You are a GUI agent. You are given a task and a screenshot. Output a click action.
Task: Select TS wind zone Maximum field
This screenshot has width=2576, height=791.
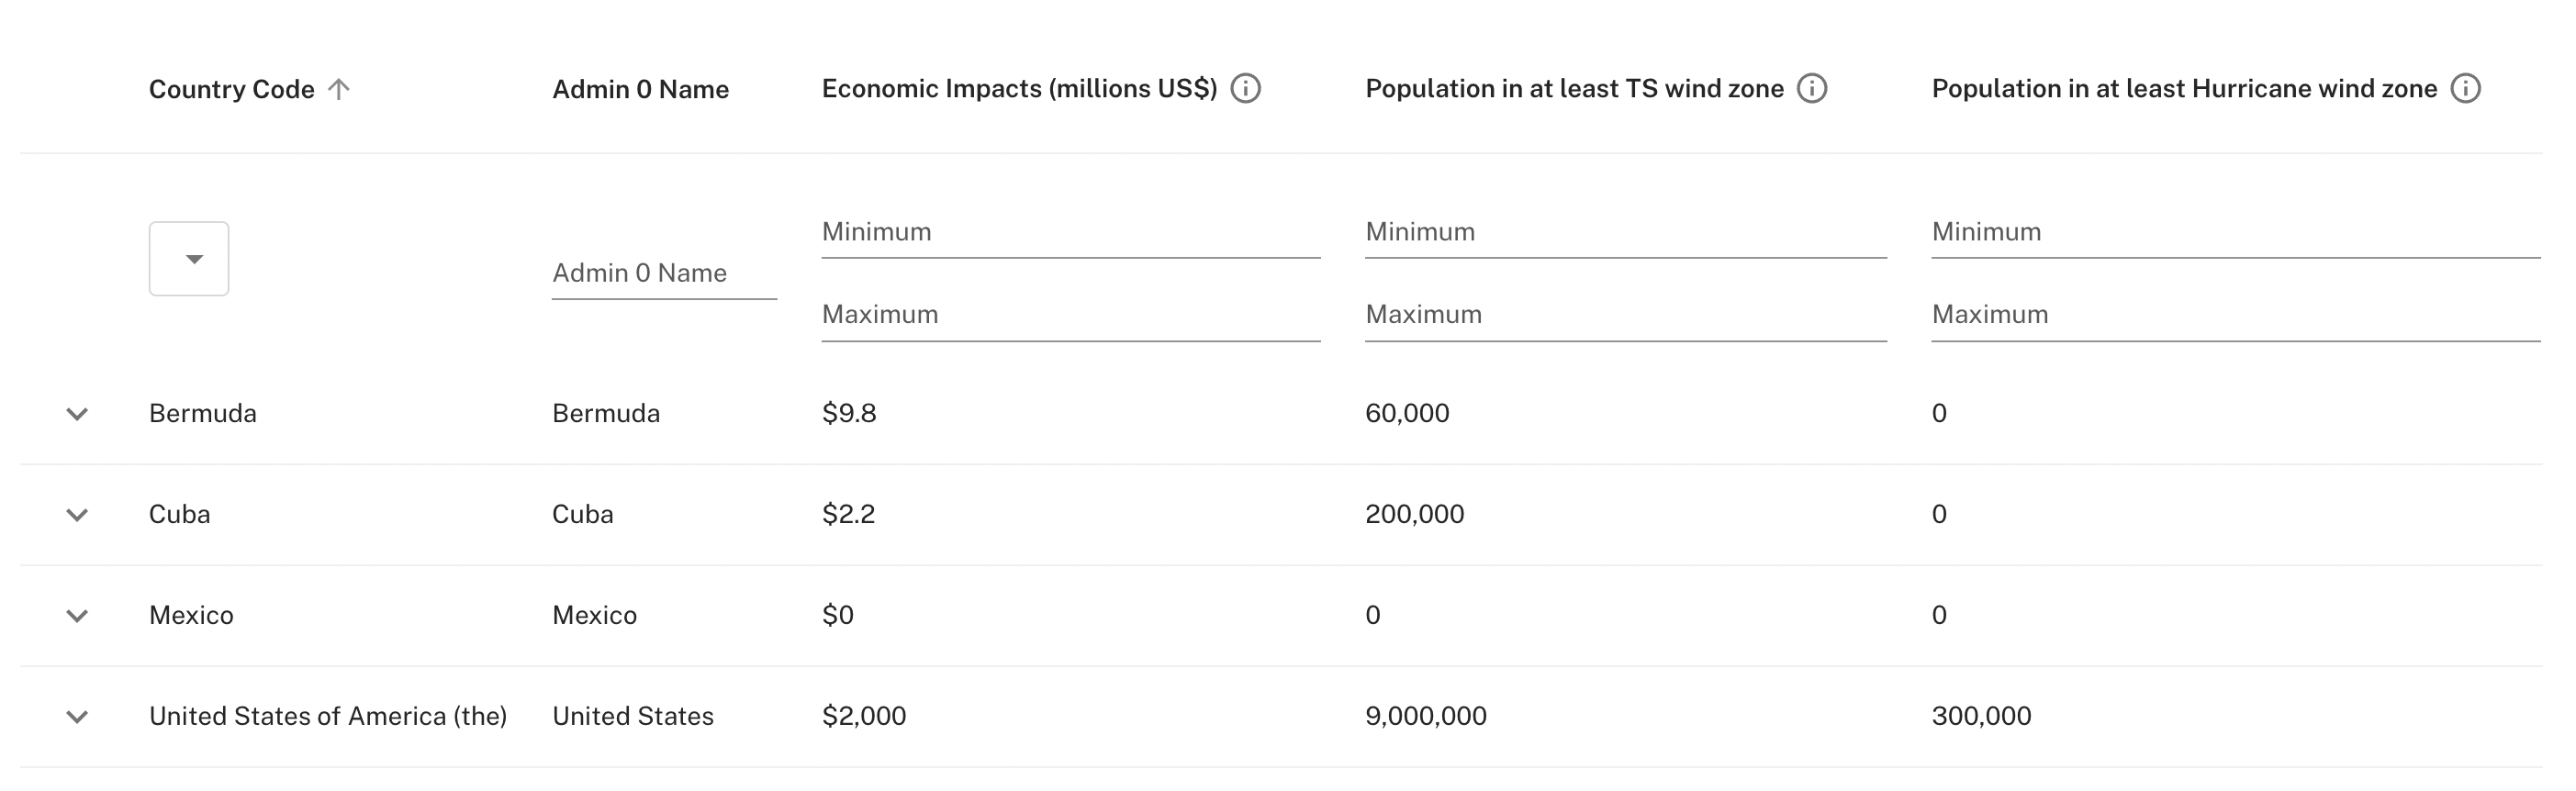pos(1626,315)
